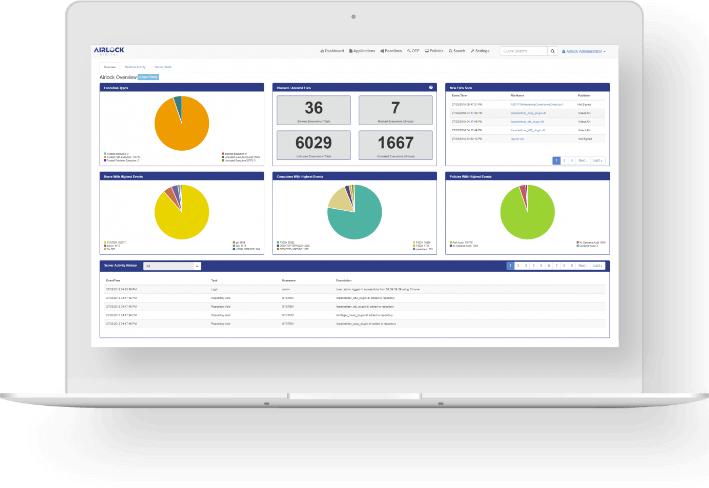Viewport: 709px width, 488px height.
Task: Click the beige slice of computers pie chart
Action: 339,200
